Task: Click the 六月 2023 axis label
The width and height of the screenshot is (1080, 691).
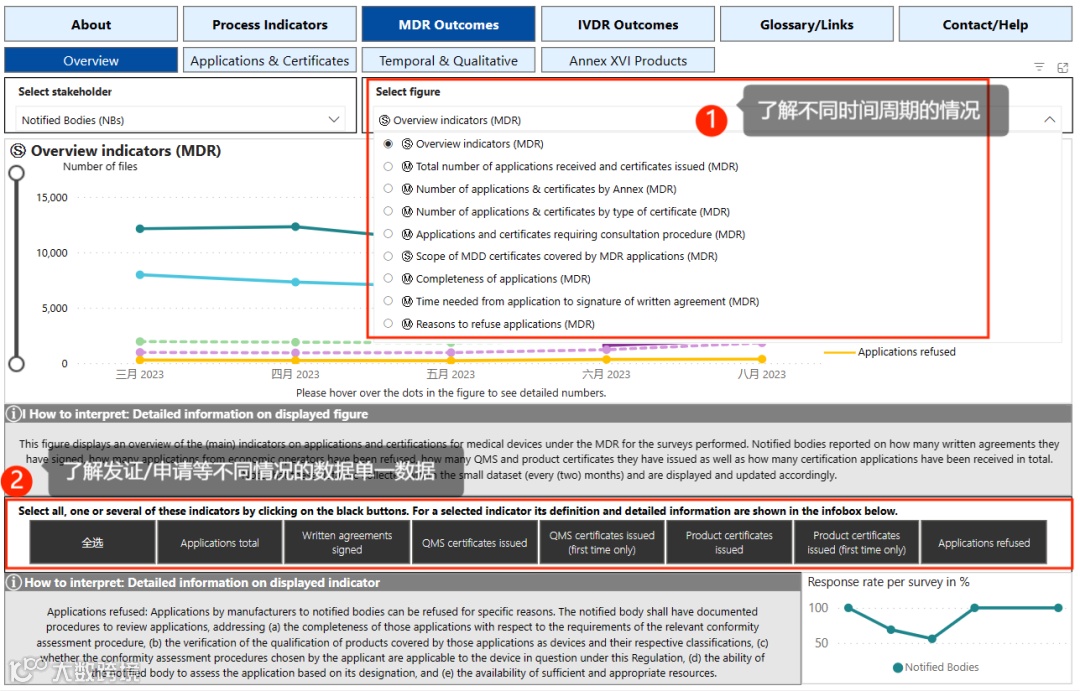Action: coord(606,374)
